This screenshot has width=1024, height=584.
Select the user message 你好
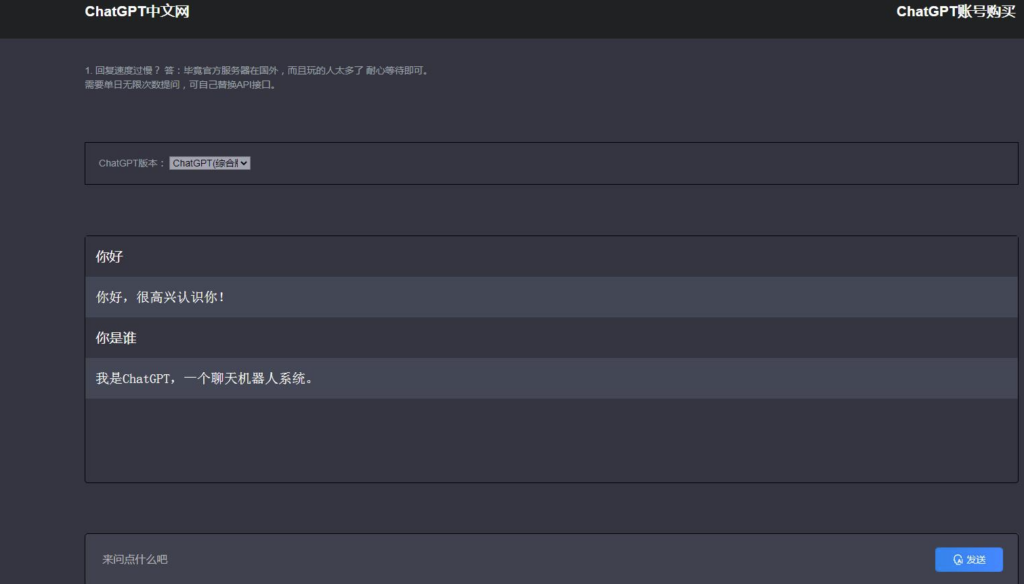pyautogui.click(x=109, y=257)
